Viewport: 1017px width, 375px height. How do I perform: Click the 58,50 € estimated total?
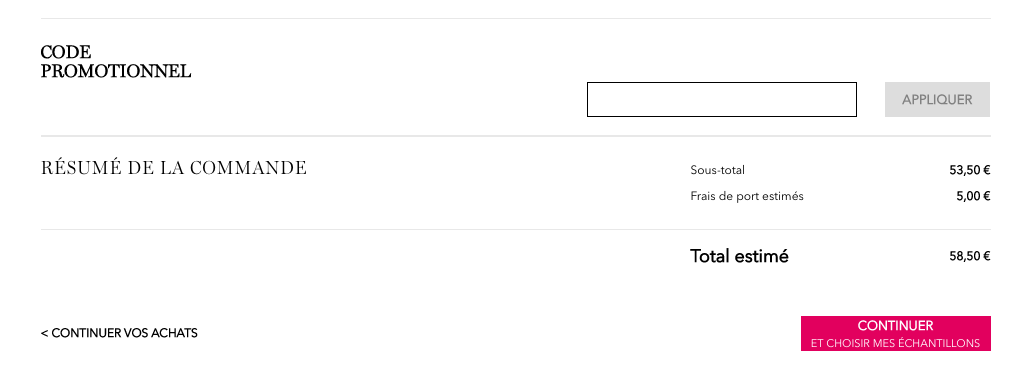click(970, 256)
